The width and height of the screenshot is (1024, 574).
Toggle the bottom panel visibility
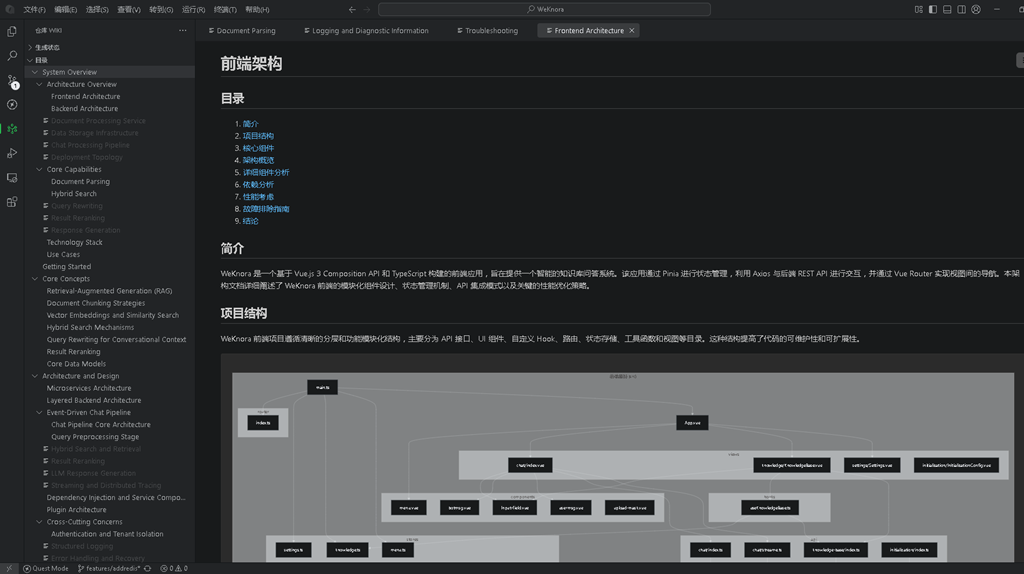(947, 9)
